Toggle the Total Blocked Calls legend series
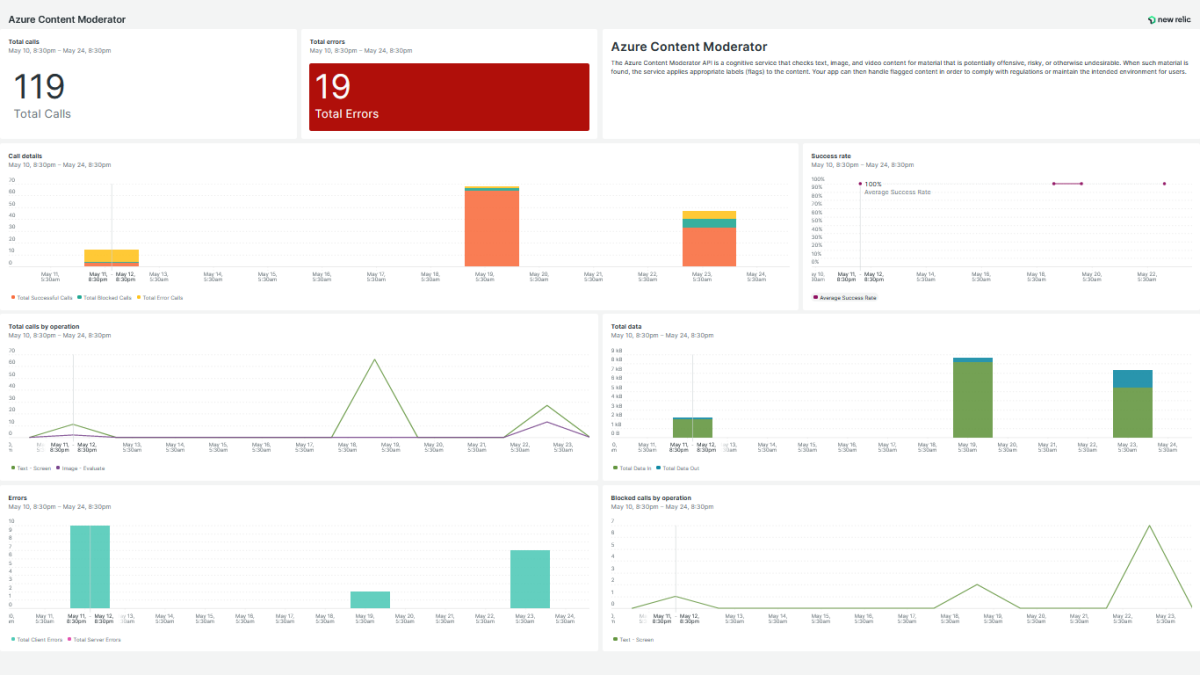The width and height of the screenshot is (1200, 675). 104,297
